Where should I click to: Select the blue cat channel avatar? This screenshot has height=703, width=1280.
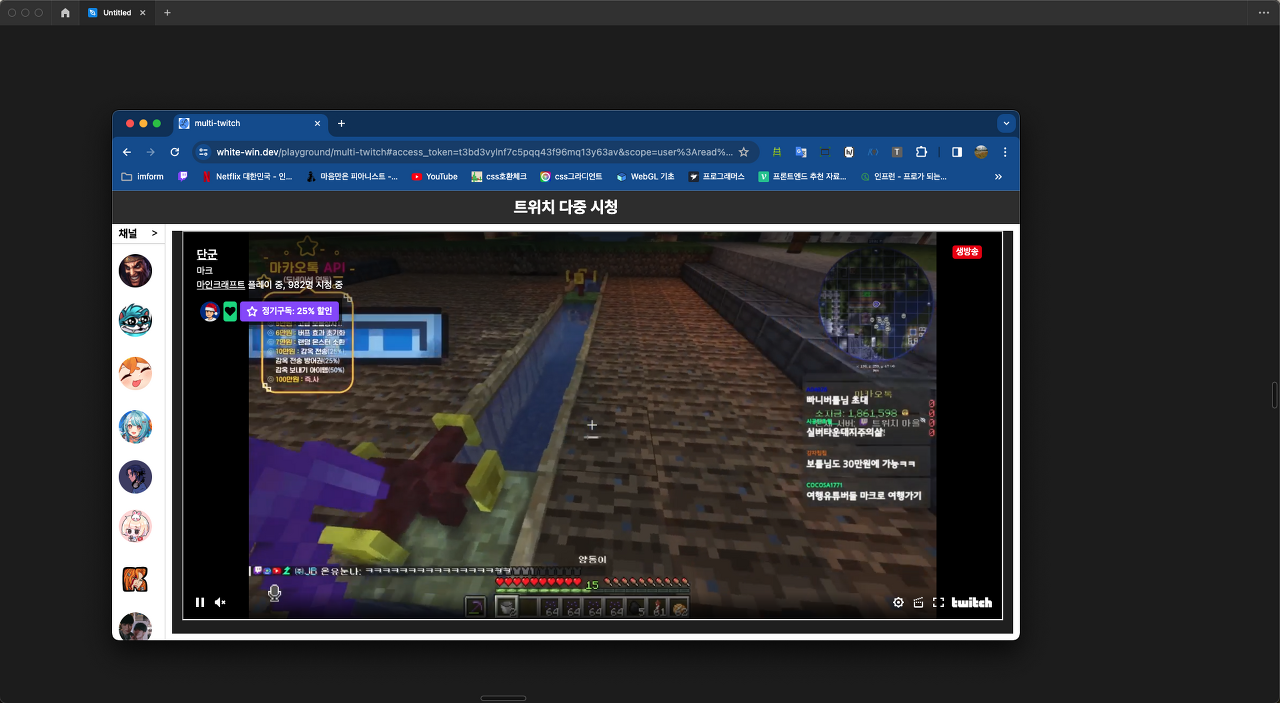135,321
